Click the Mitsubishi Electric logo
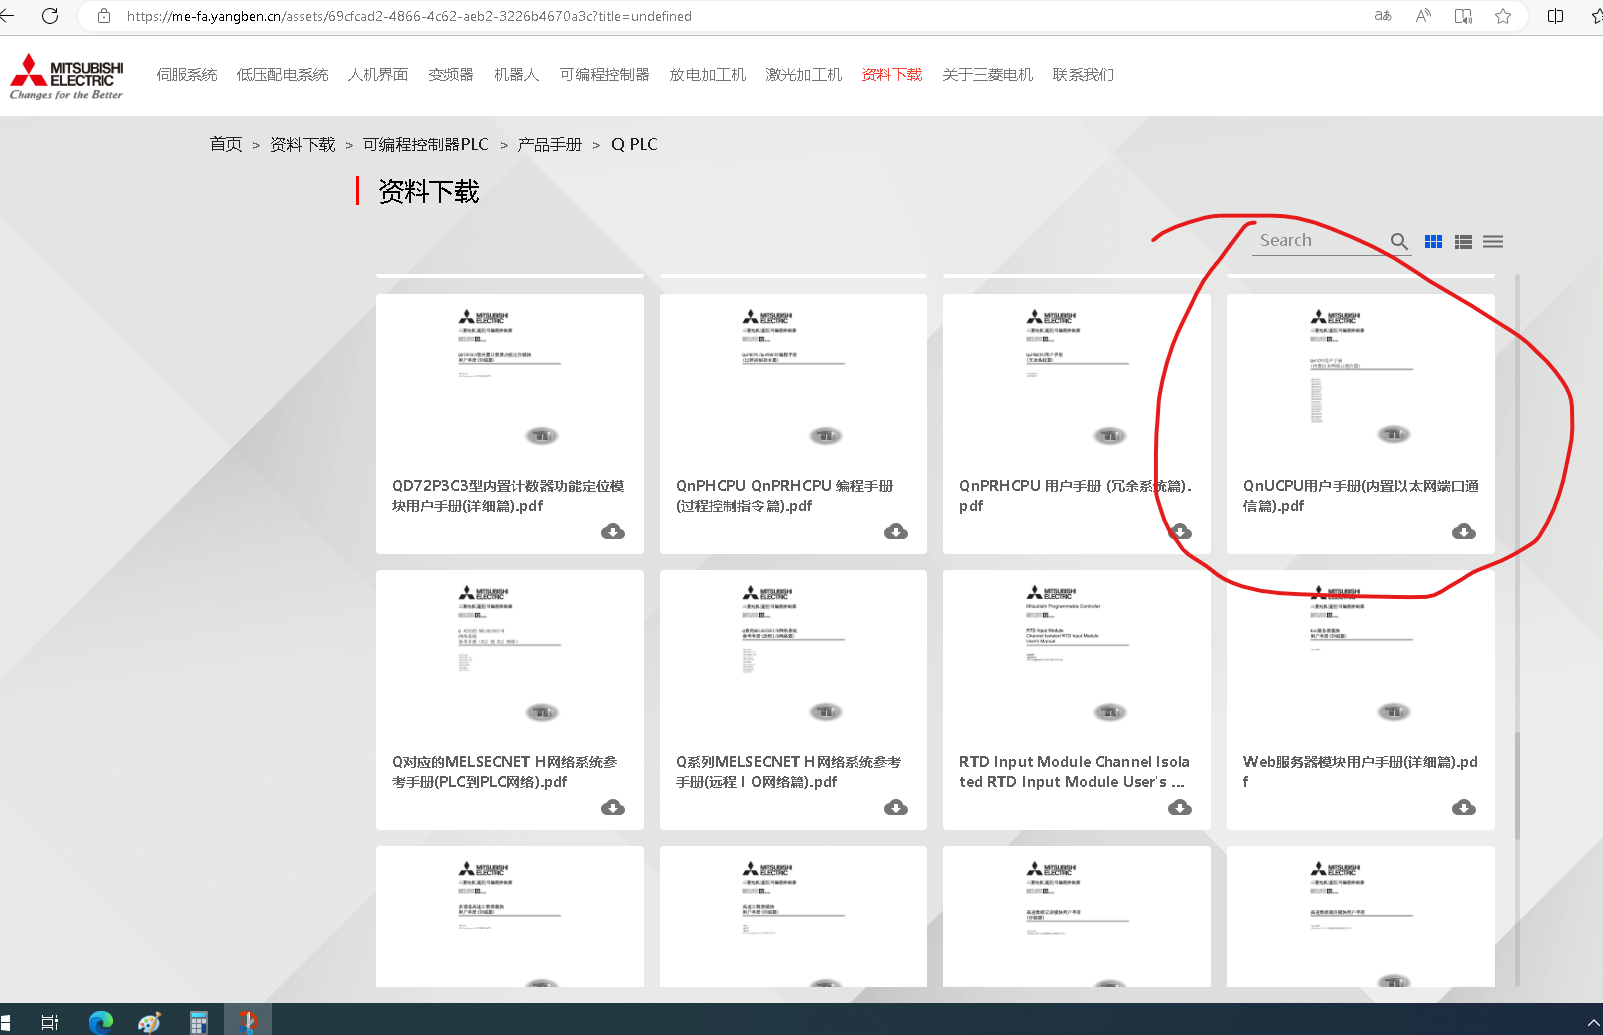Image resolution: width=1603 pixels, height=1035 pixels. 67,76
